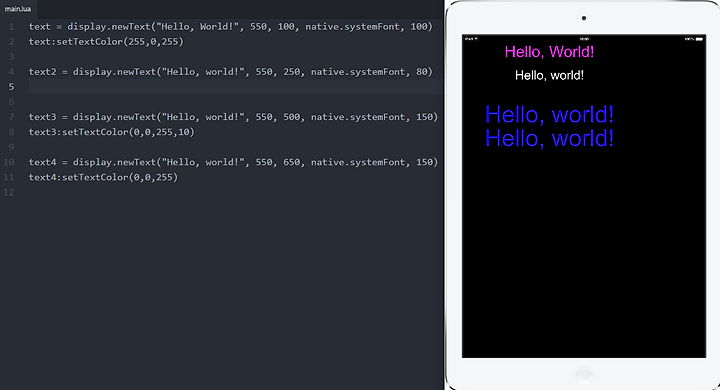Click the text:setTextColor(255,0,255) line
The height and width of the screenshot is (390, 720).
point(106,42)
